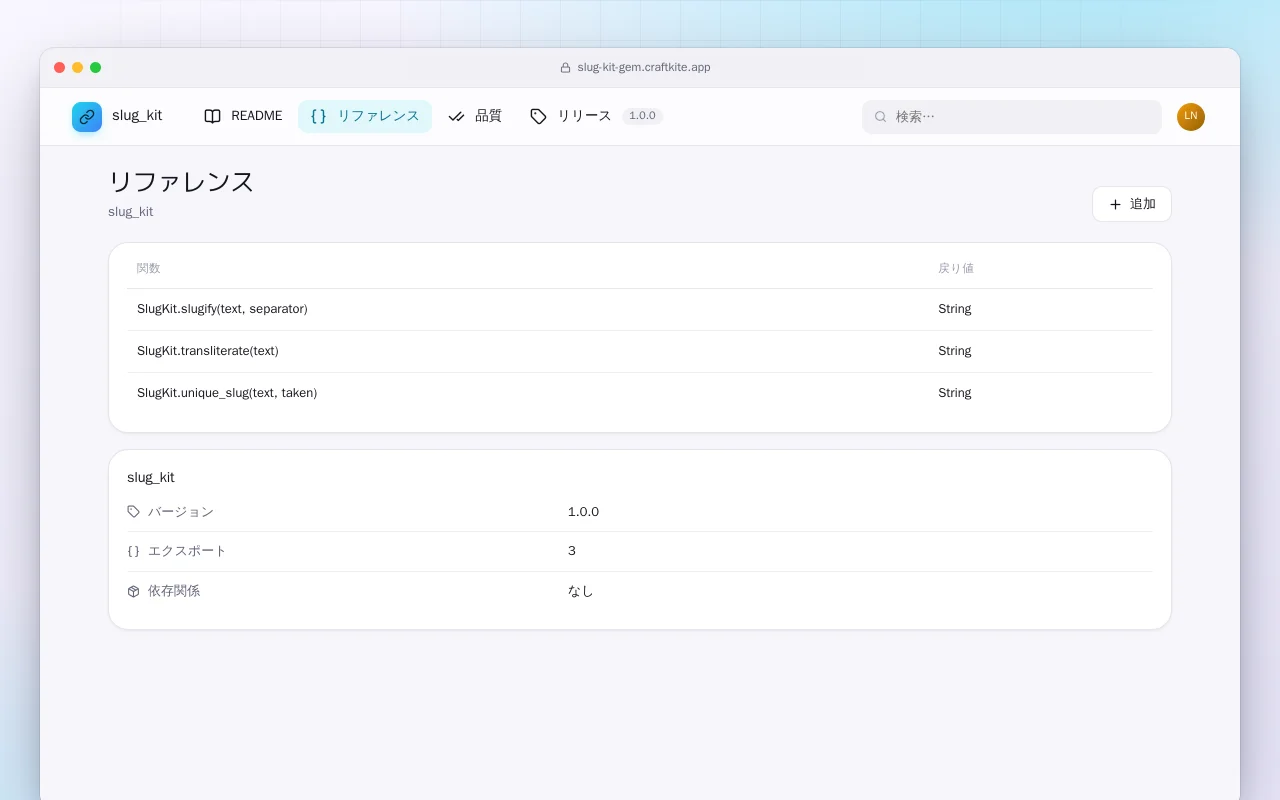Image resolution: width=1280 pixels, height=800 pixels.
Task: Click the slug_kit title of details card
Action: pyautogui.click(x=151, y=477)
